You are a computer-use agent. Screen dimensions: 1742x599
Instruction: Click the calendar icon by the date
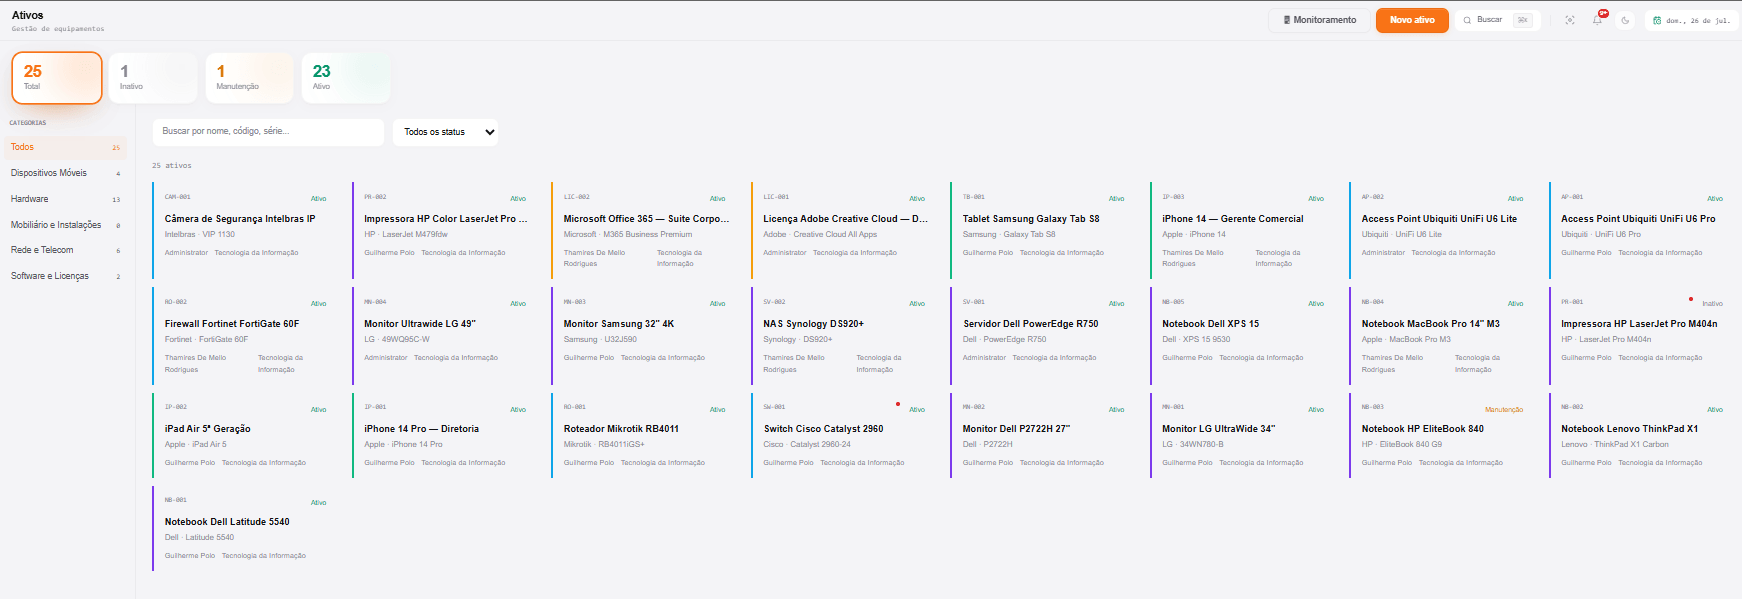click(x=1657, y=20)
